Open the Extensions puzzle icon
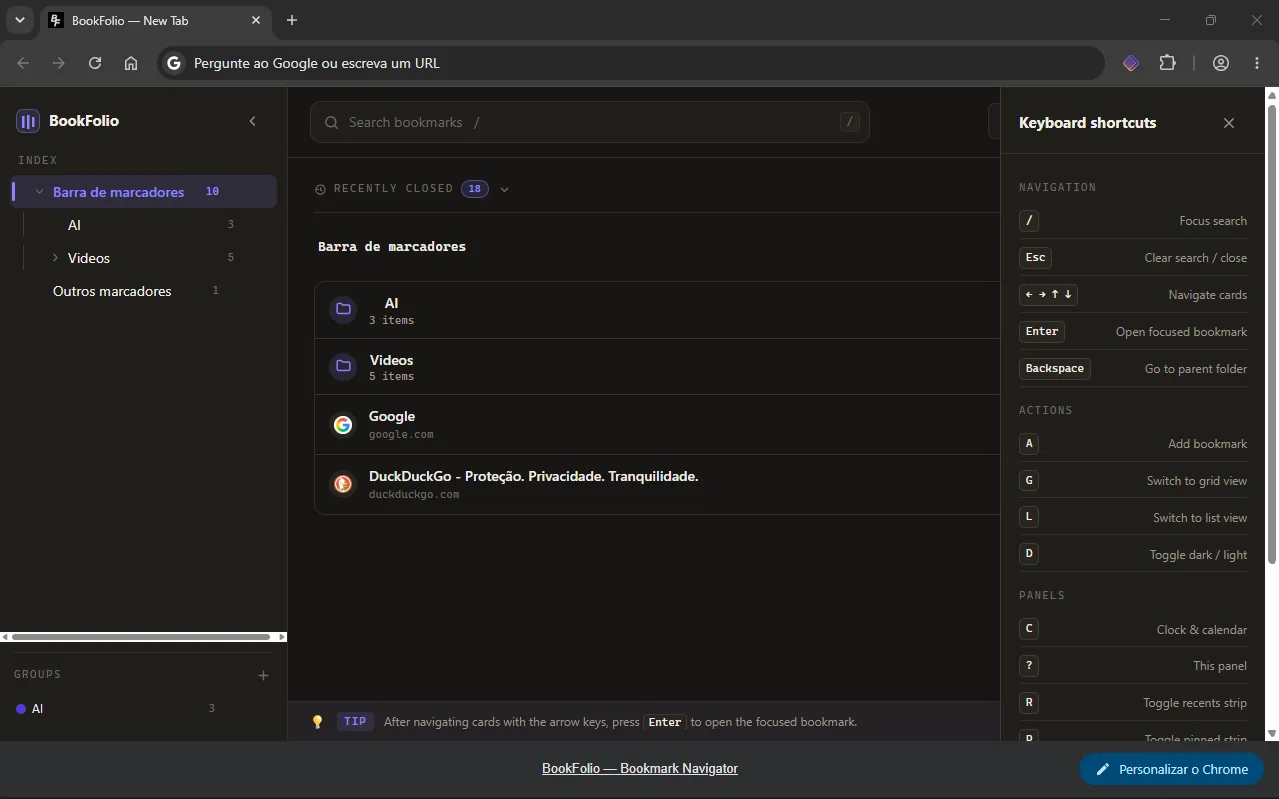The width and height of the screenshot is (1279, 799). (1167, 63)
